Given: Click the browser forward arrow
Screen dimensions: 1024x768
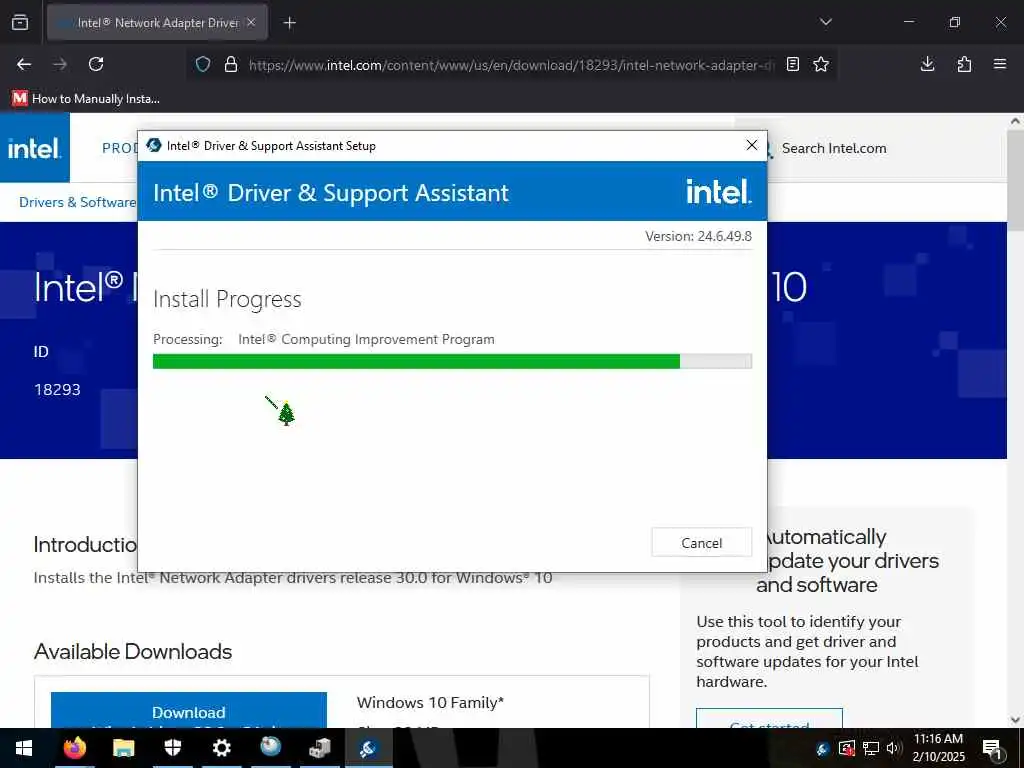Looking at the screenshot, I should point(60,64).
